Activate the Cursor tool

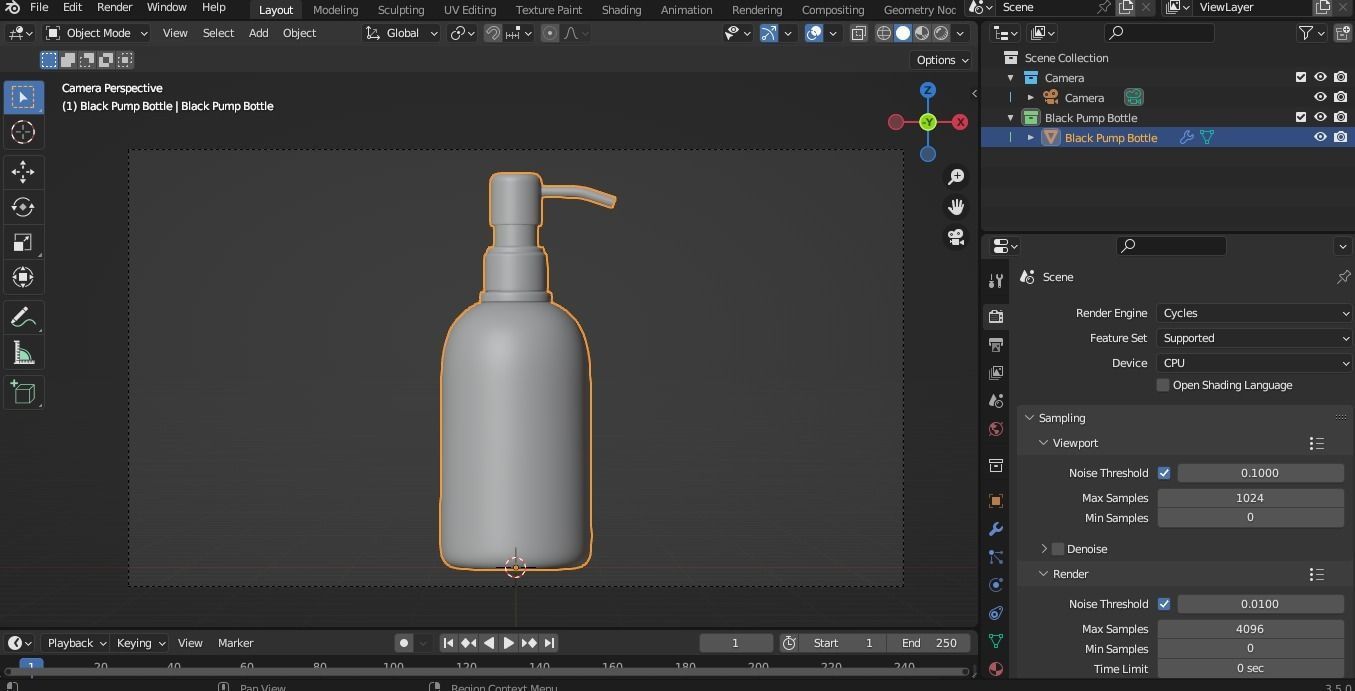point(23,132)
